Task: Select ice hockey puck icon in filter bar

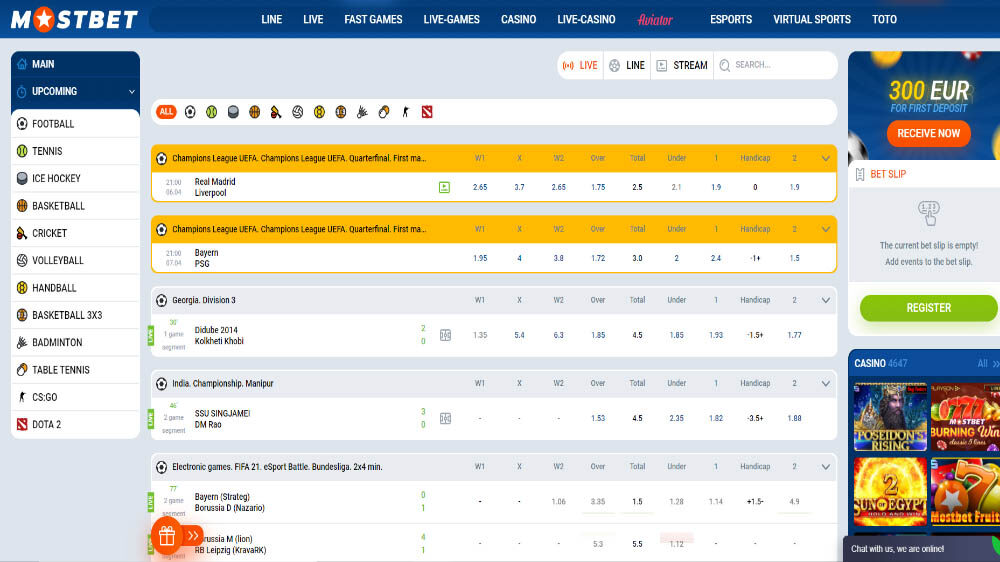Action: pyautogui.click(x=233, y=112)
